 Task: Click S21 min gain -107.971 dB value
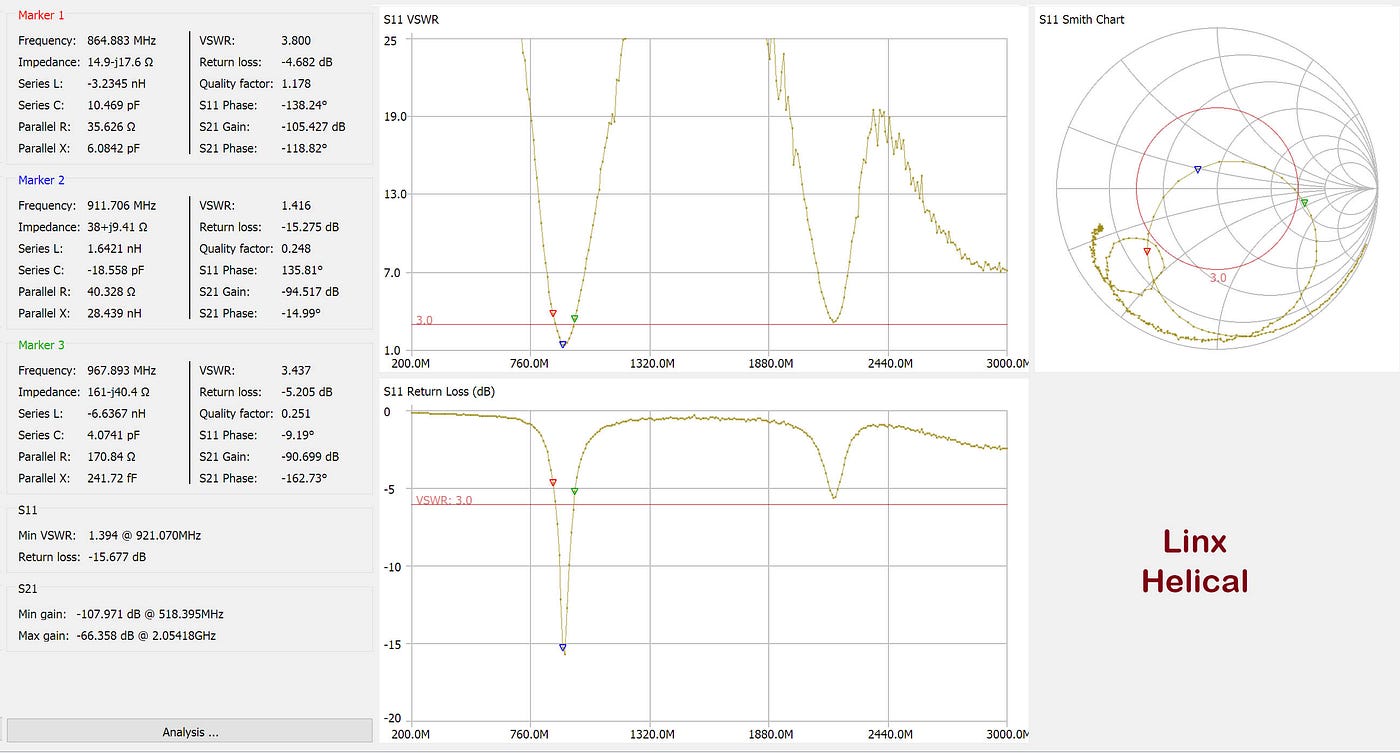click(x=152, y=614)
